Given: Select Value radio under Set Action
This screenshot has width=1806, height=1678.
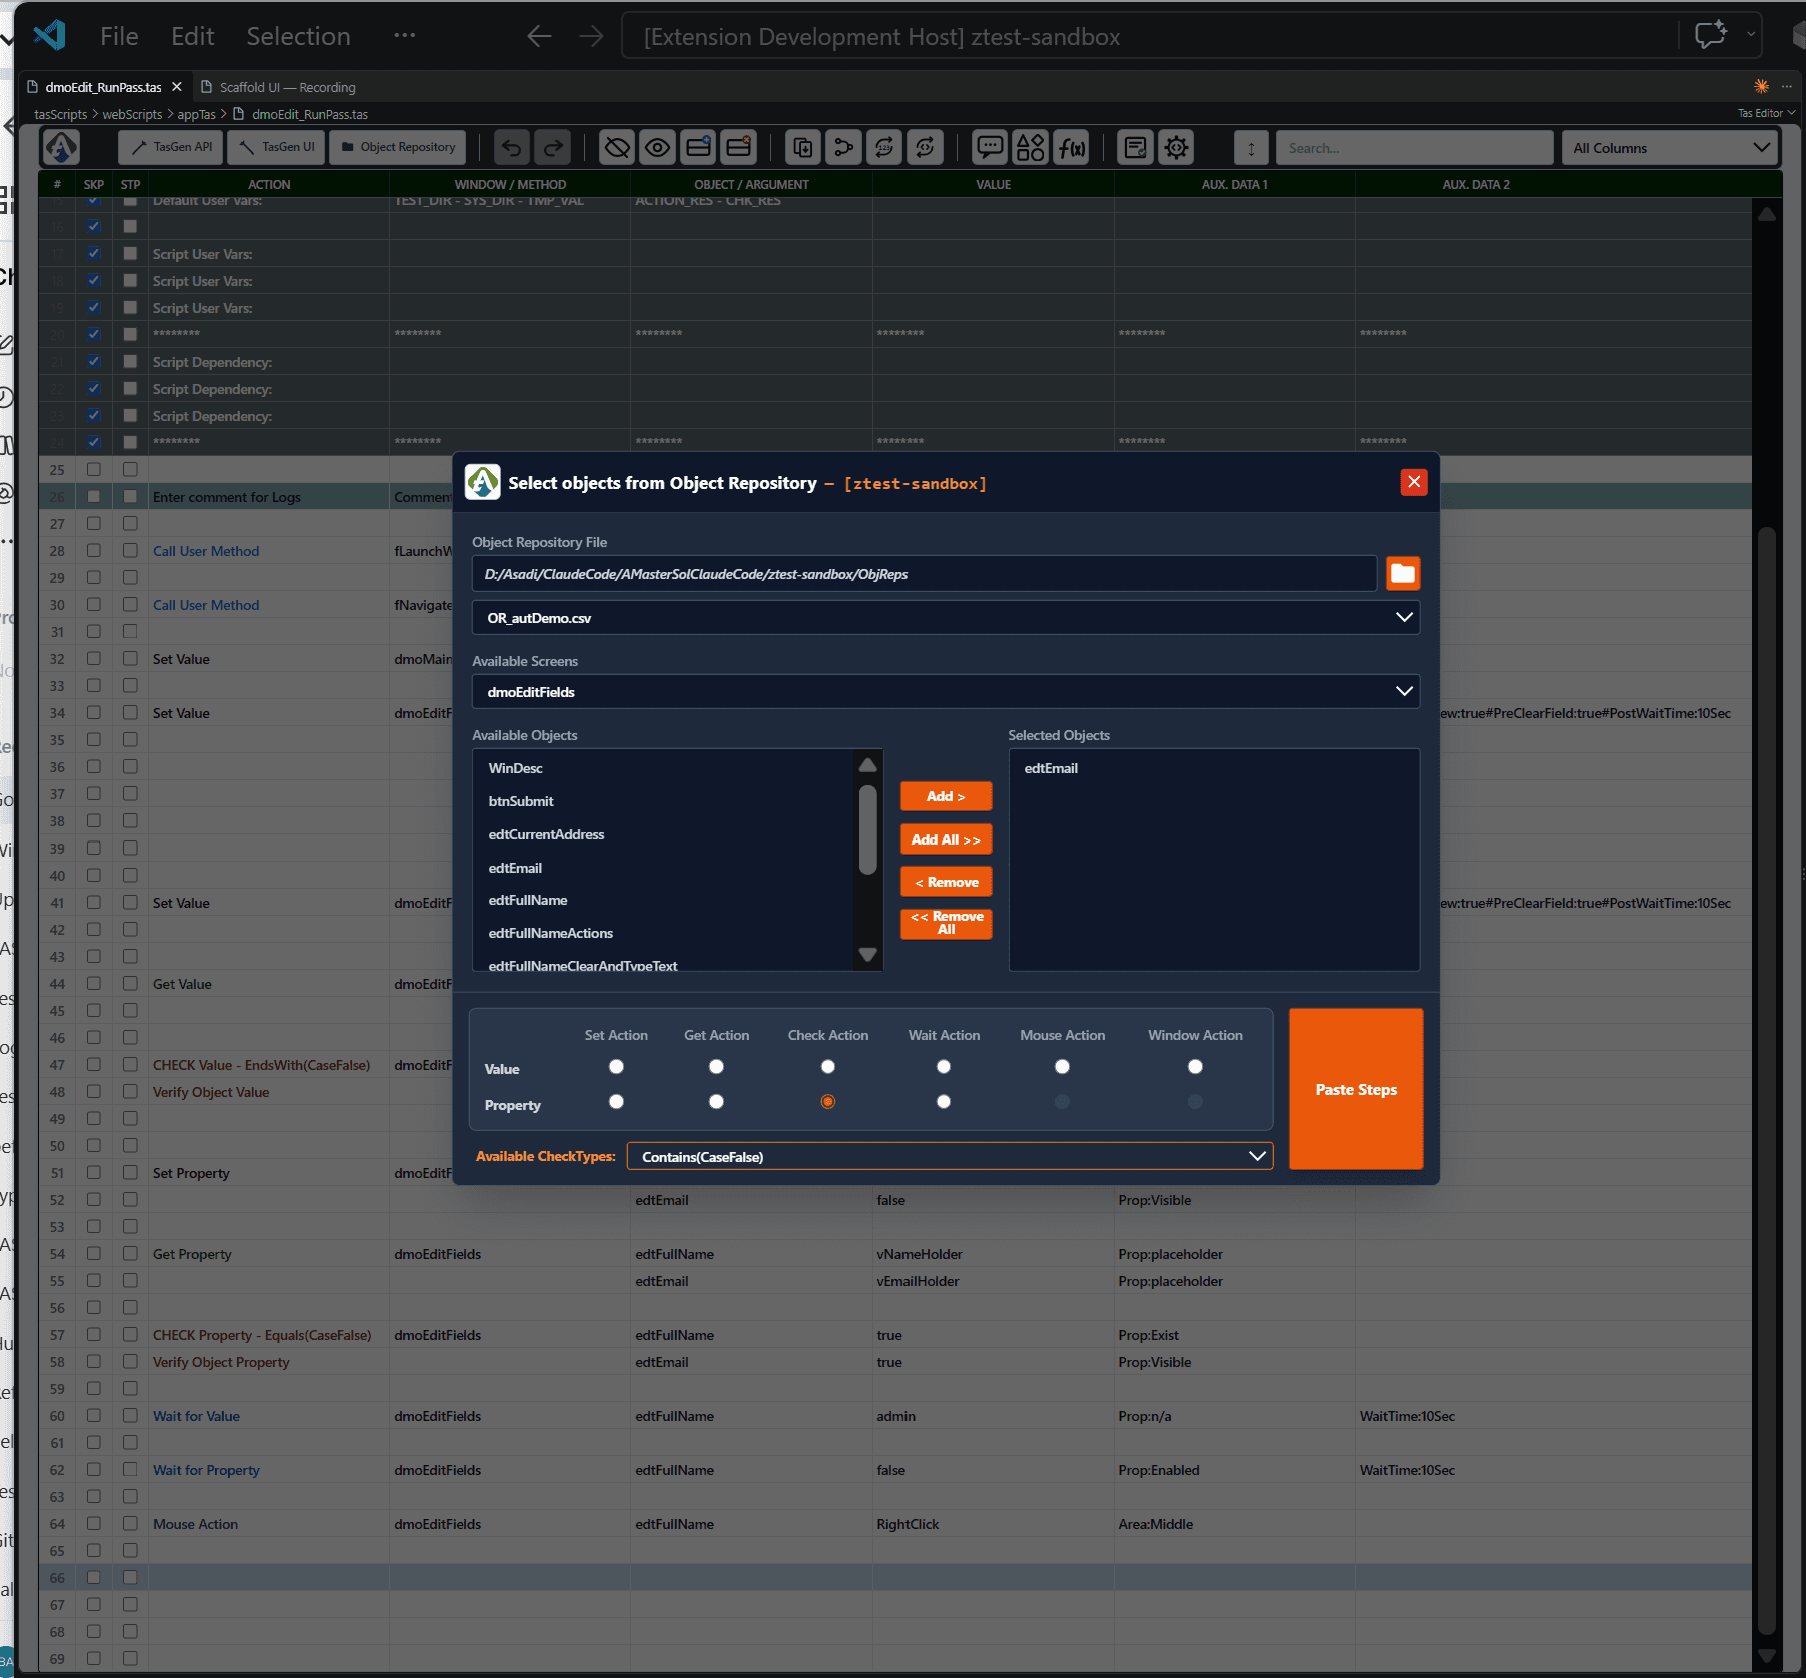Looking at the screenshot, I should point(616,1067).
